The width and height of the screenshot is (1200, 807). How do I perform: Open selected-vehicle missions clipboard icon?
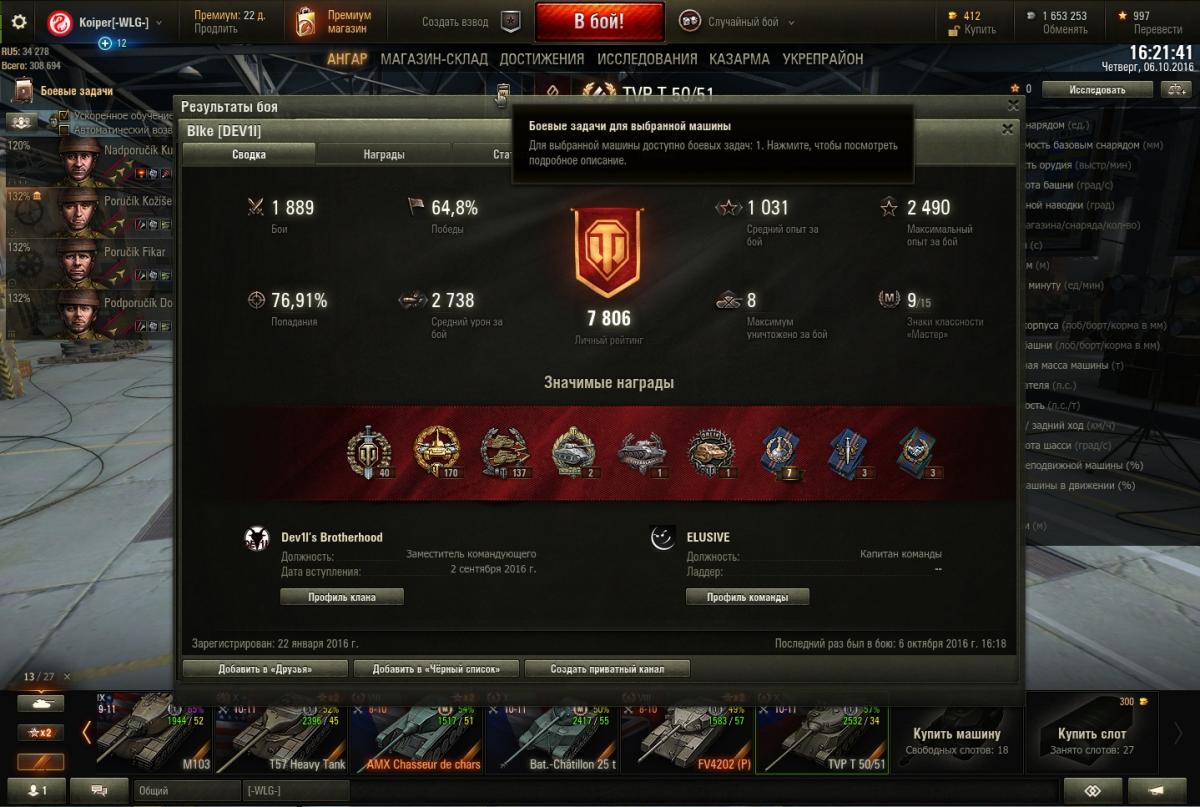(502, 95)
